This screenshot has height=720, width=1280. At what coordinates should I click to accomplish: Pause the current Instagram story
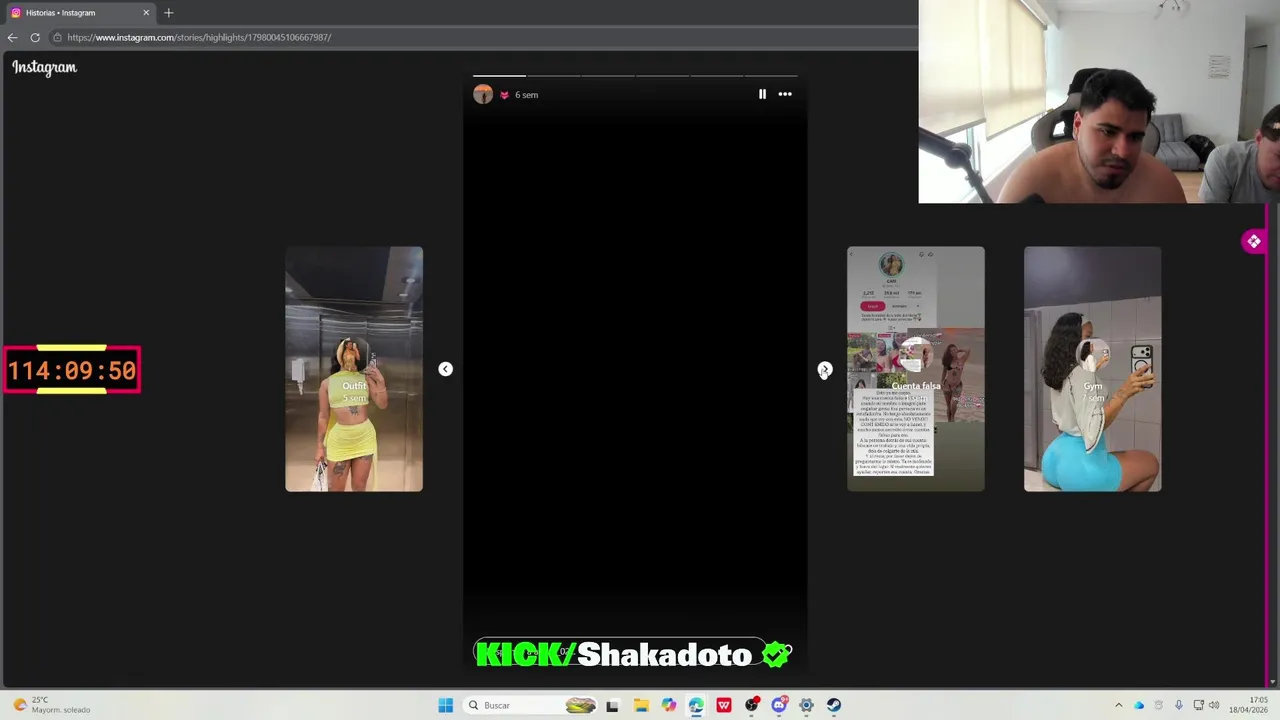pyautogui.click(x=762, y=94)
